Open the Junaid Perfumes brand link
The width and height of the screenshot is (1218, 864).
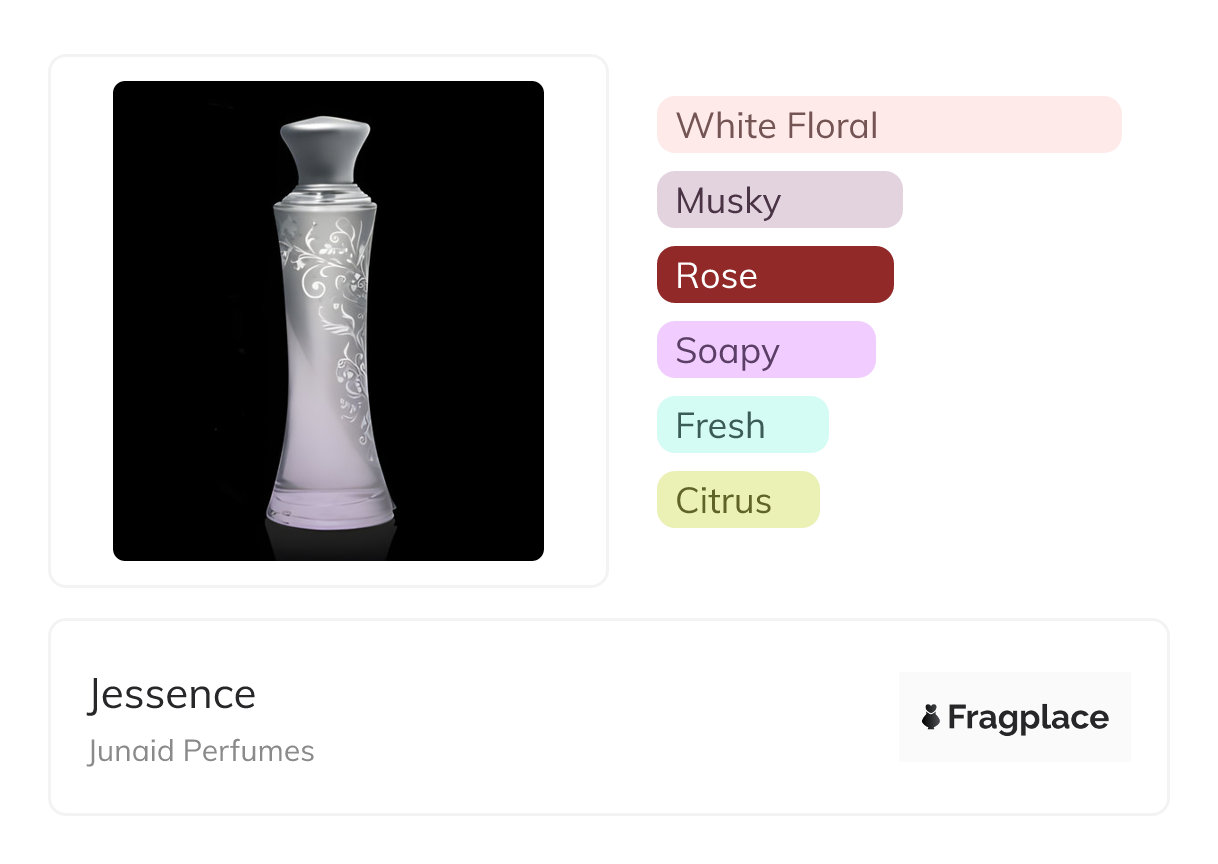coord(201,751)
